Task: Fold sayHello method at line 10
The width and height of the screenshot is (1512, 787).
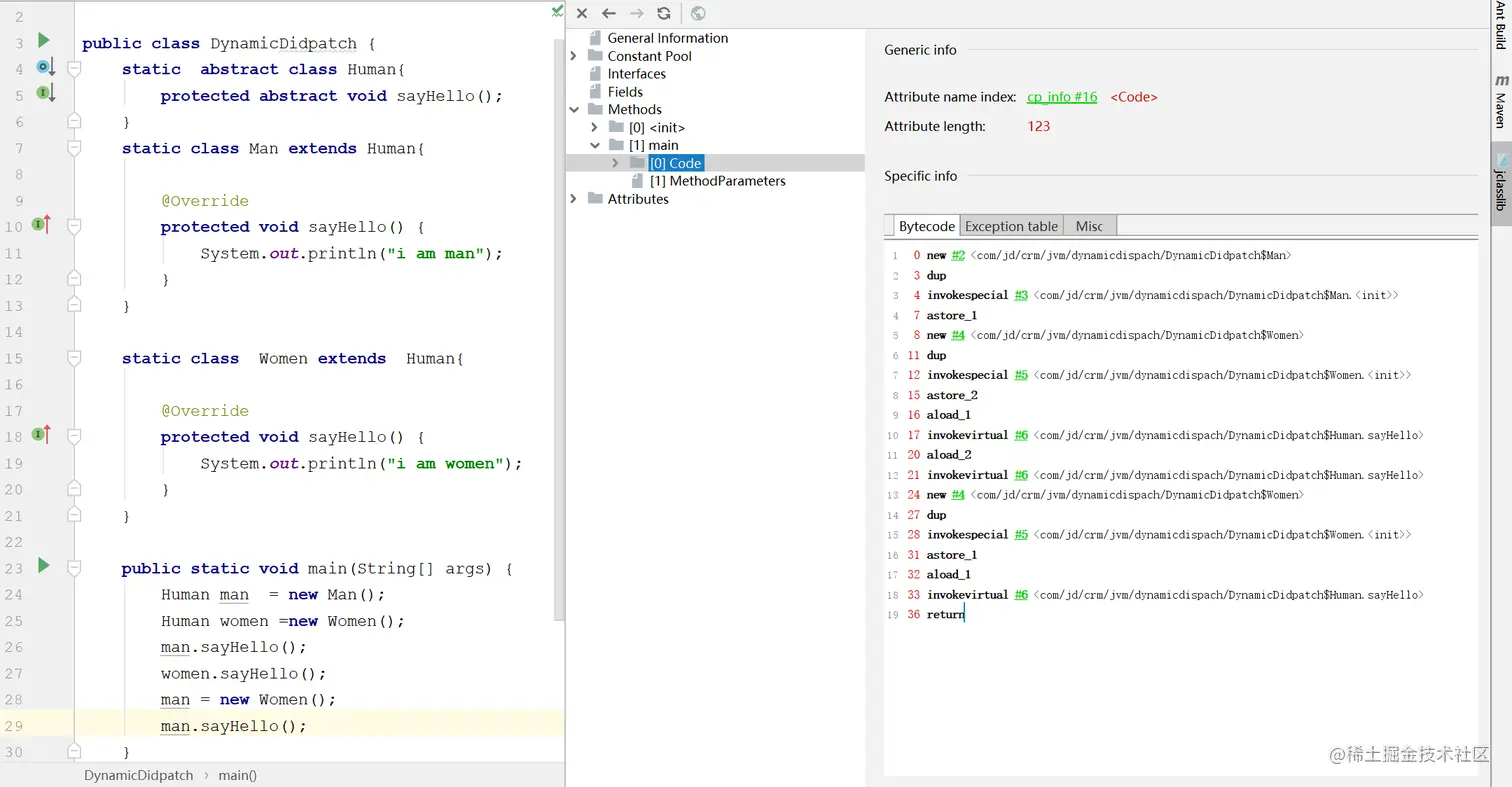Action: click(x=74, y=227)
